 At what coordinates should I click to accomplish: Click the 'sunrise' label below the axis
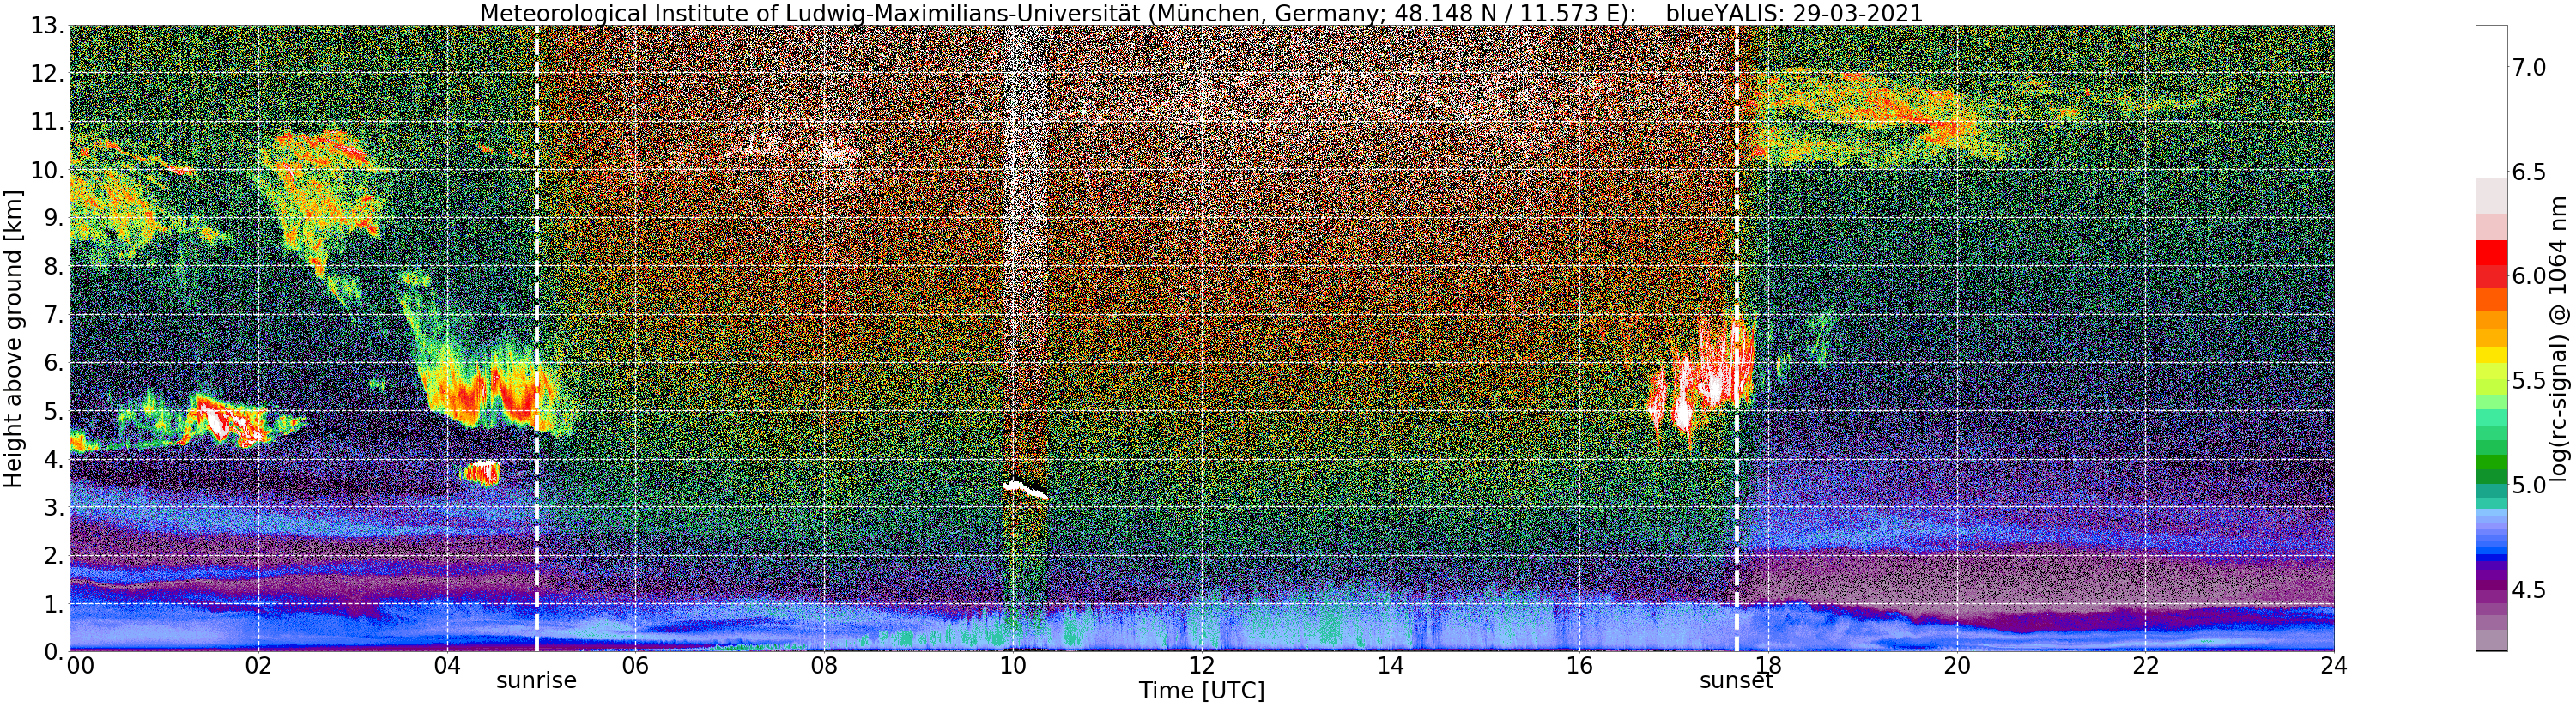click(537, 681)
